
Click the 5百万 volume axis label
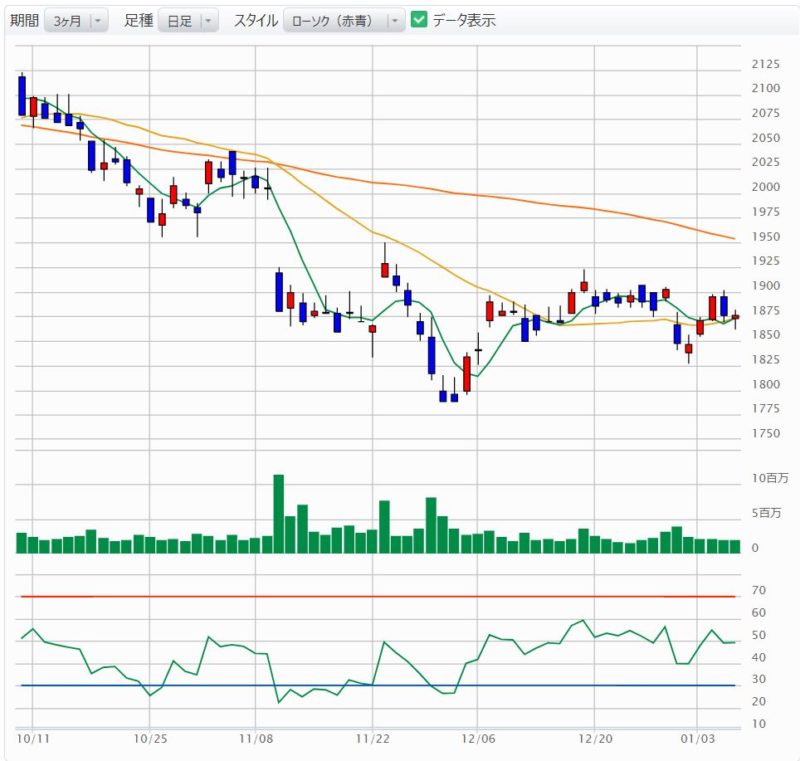pyautogui.click(x=766, y=513)
